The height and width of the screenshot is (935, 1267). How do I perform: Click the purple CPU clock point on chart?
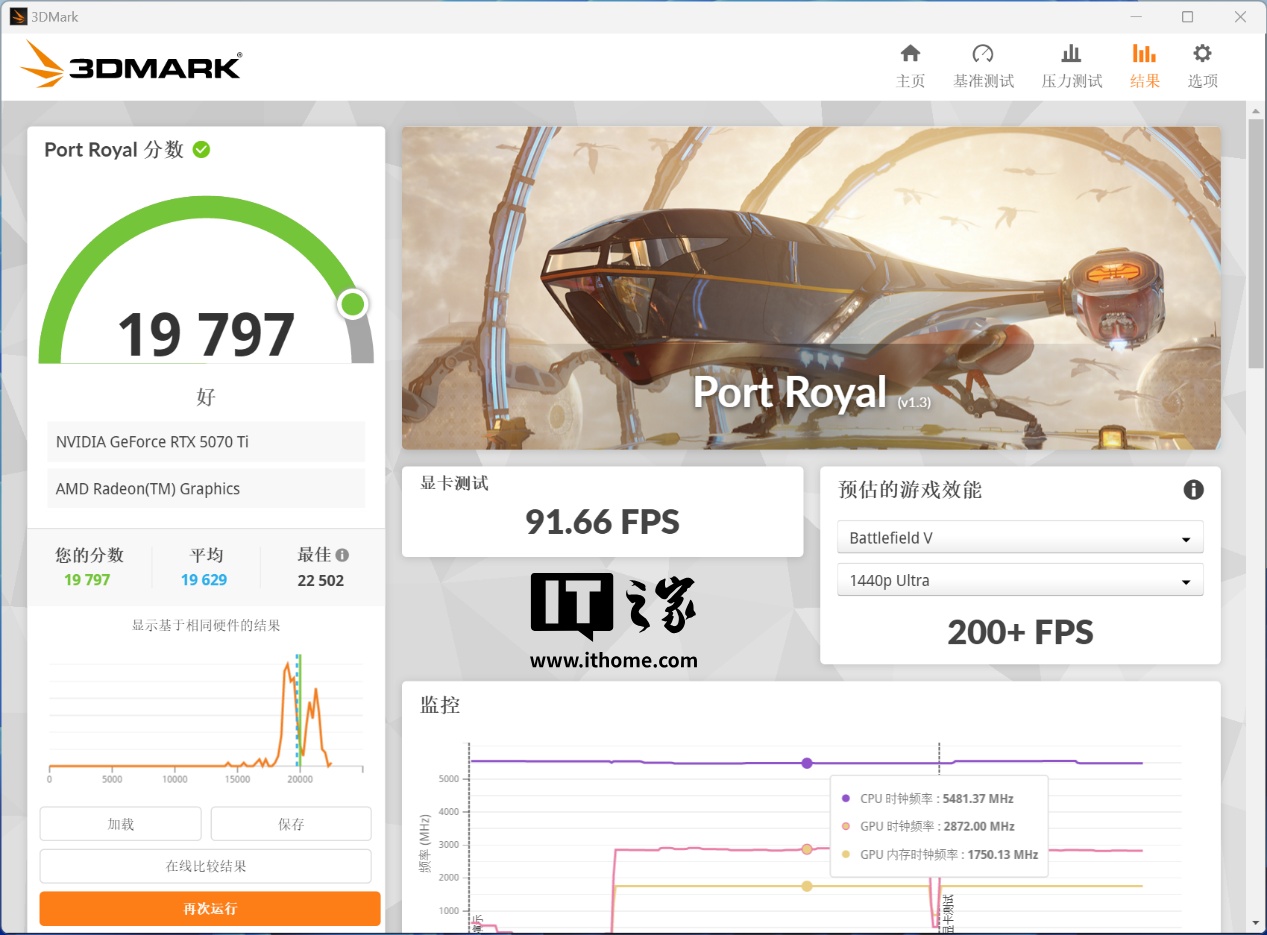pos(807,763)
